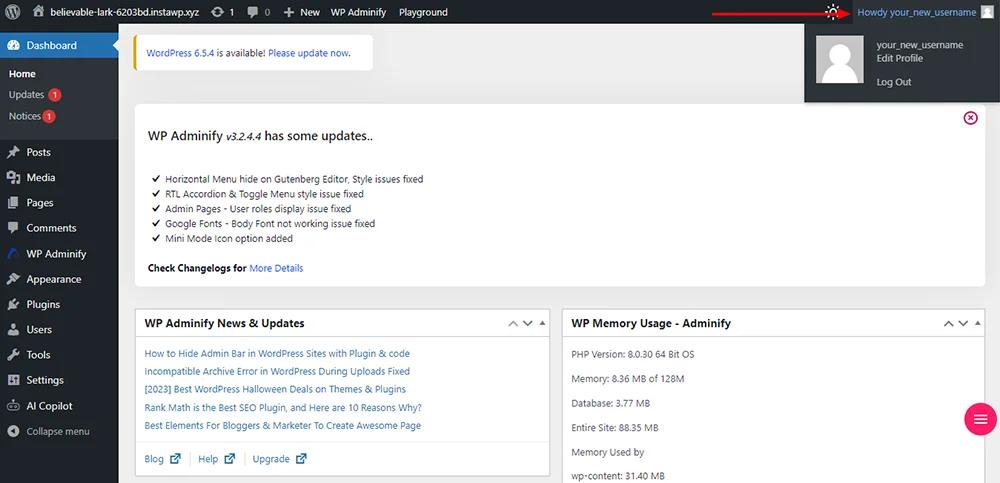This screenshot has width=1000, height=483.
Task: Toggle News & Updates panel collapse triangle
Action: coord(542,323)
